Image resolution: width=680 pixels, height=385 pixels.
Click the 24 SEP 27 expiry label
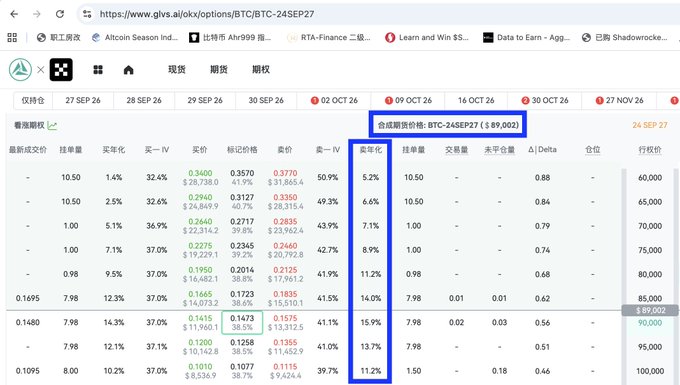(650, 125)
